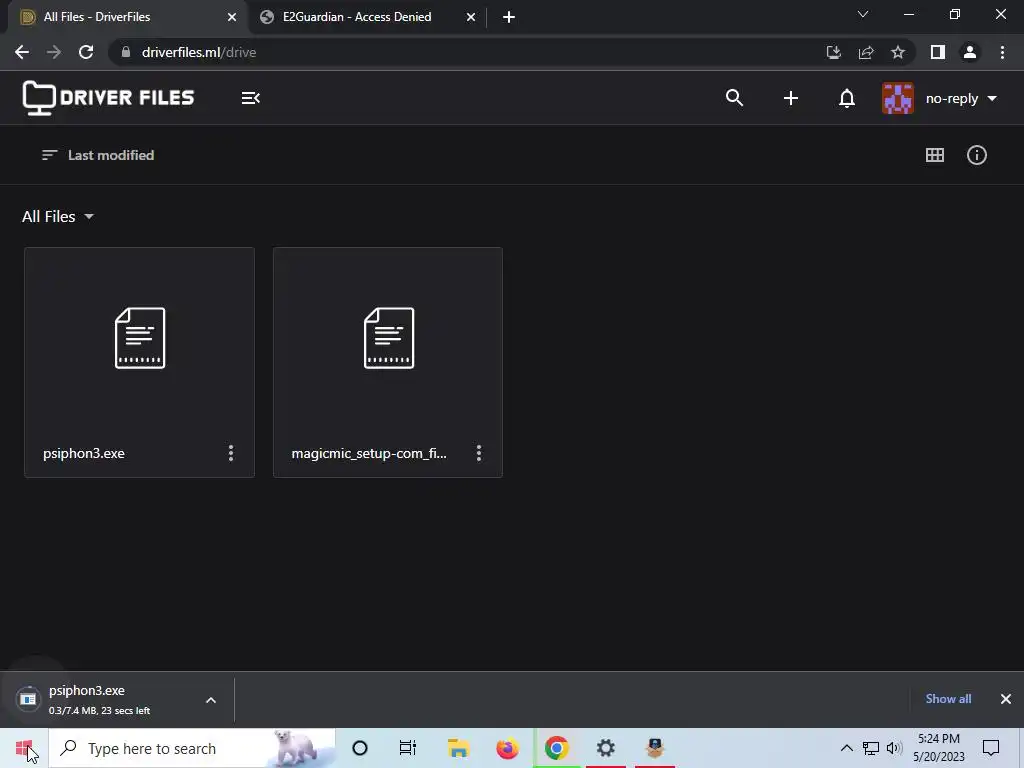
Task: Click the plus icon to add new file
Action: 791,98
